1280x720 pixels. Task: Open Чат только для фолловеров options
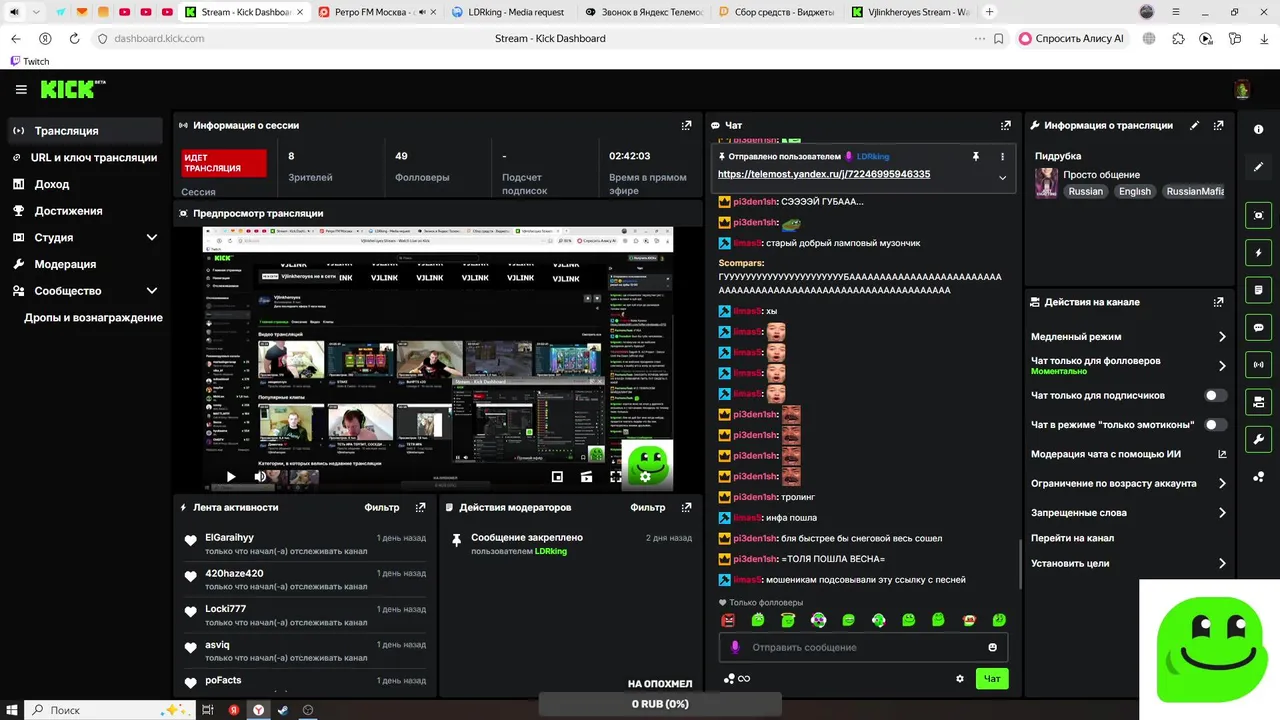click(1128, 366)
